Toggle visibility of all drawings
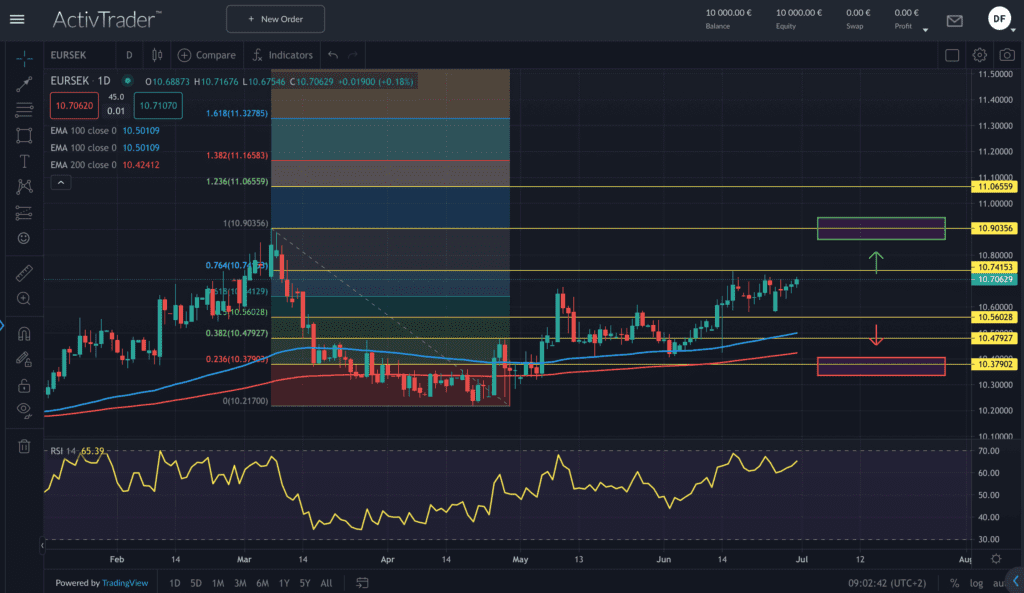Image resolution: width=1024 pixels, height=593 pixels. [24, 410]
